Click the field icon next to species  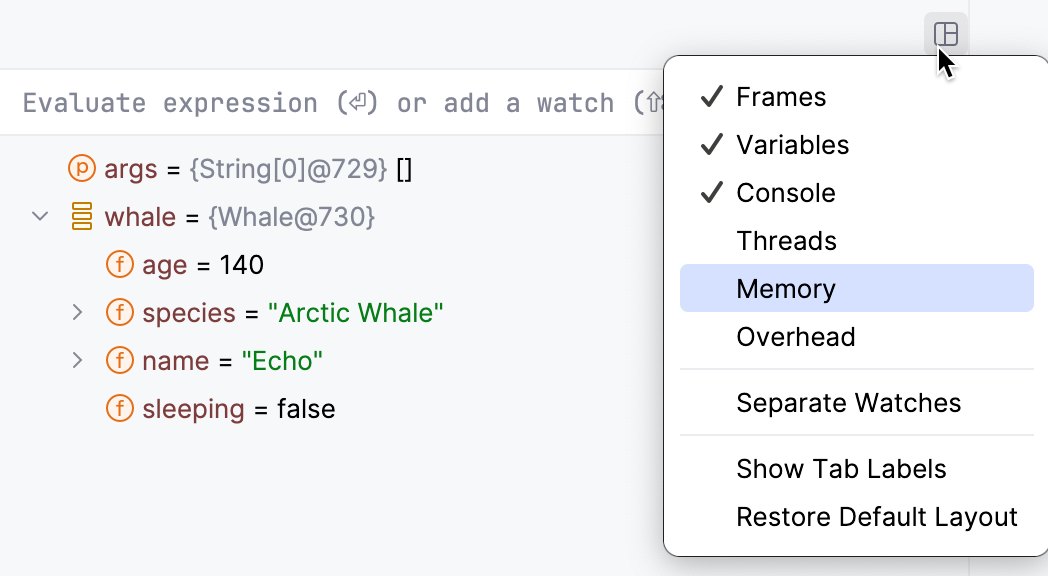click(x=120, y=313)
